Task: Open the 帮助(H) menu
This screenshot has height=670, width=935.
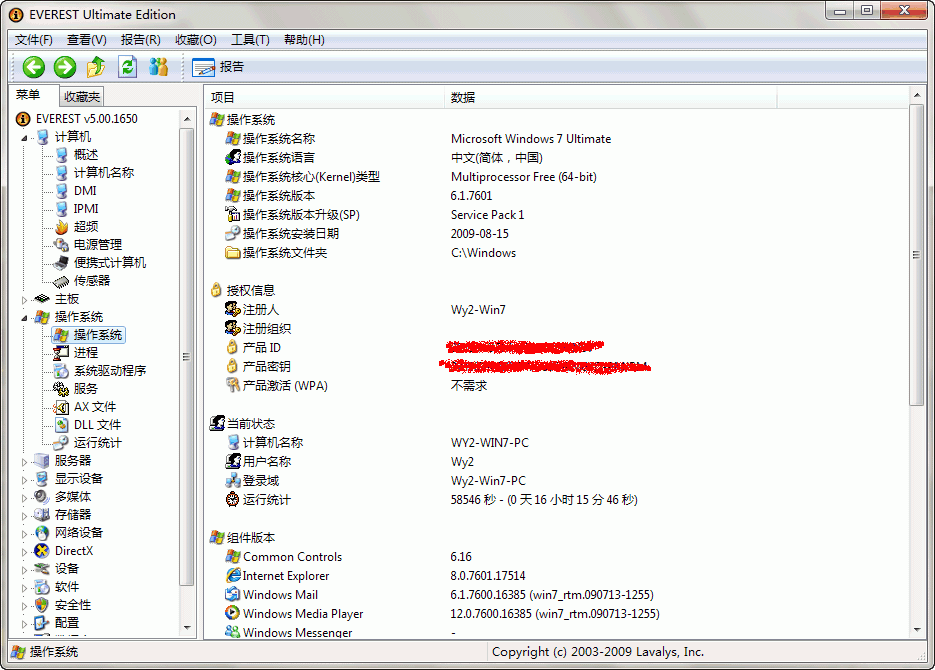Action: [304, 40]
